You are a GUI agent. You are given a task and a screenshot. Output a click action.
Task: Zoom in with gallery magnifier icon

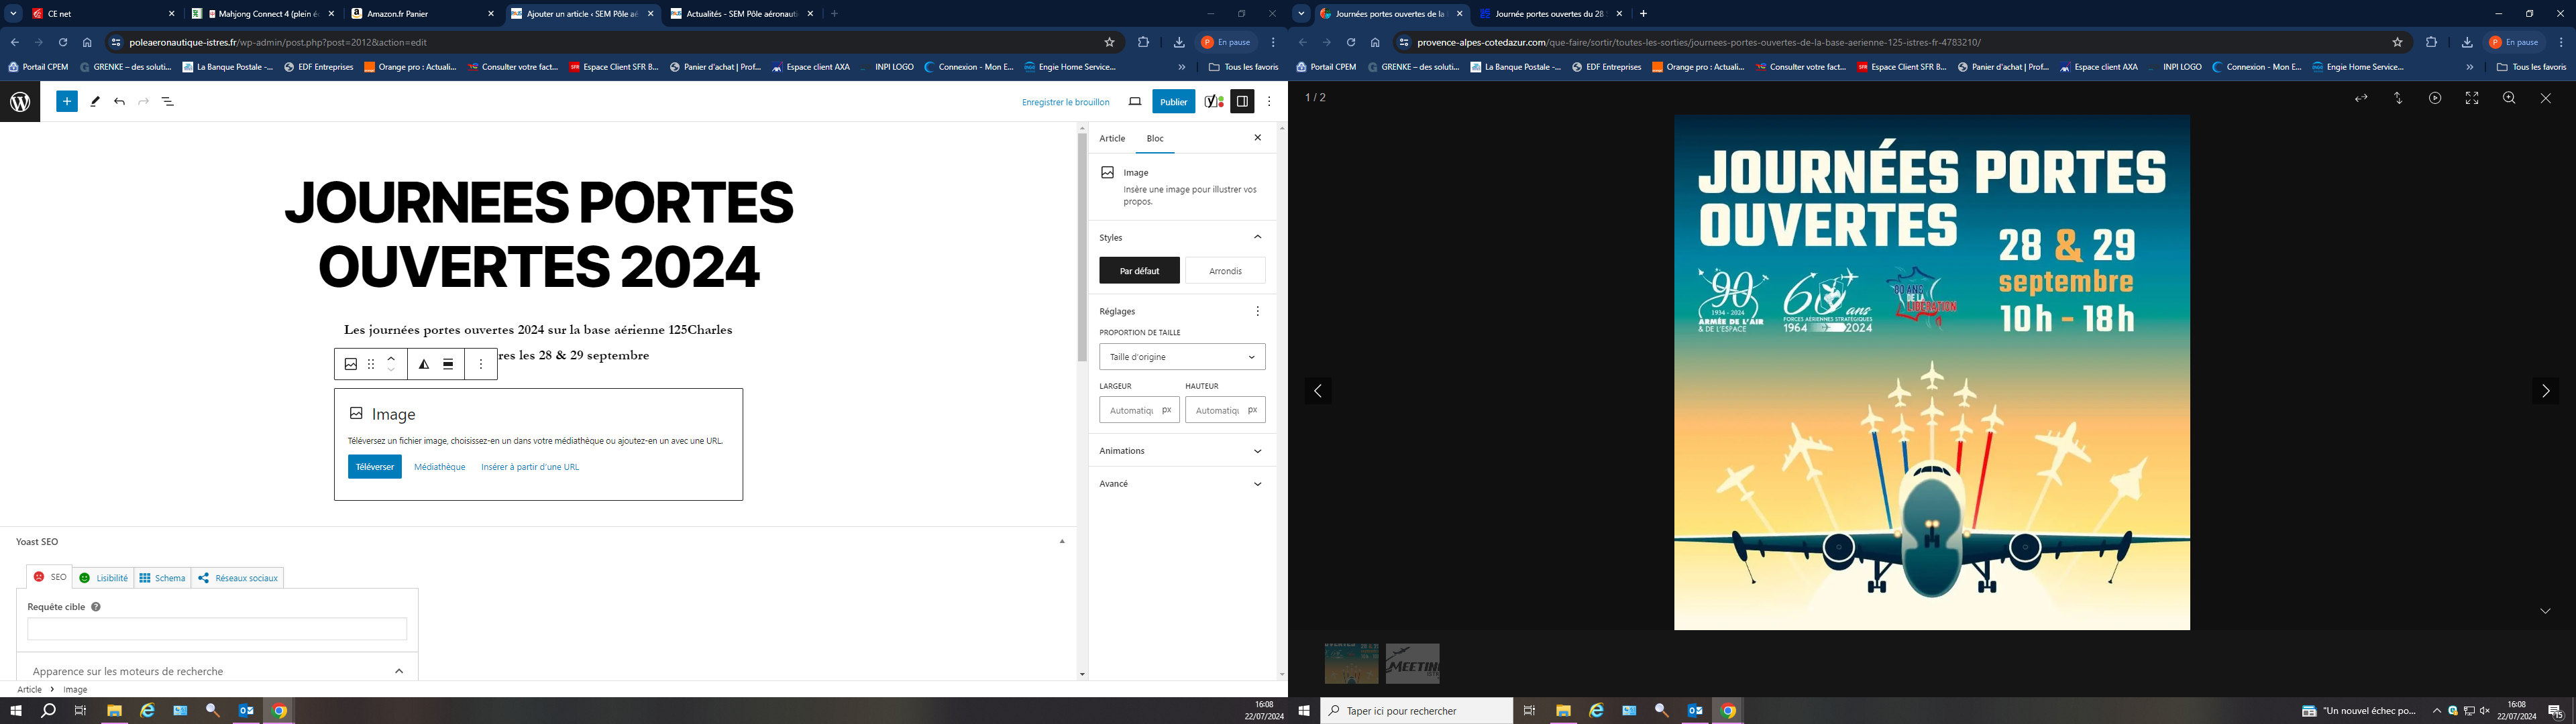pyautogui.click(x=2509, y=98)
